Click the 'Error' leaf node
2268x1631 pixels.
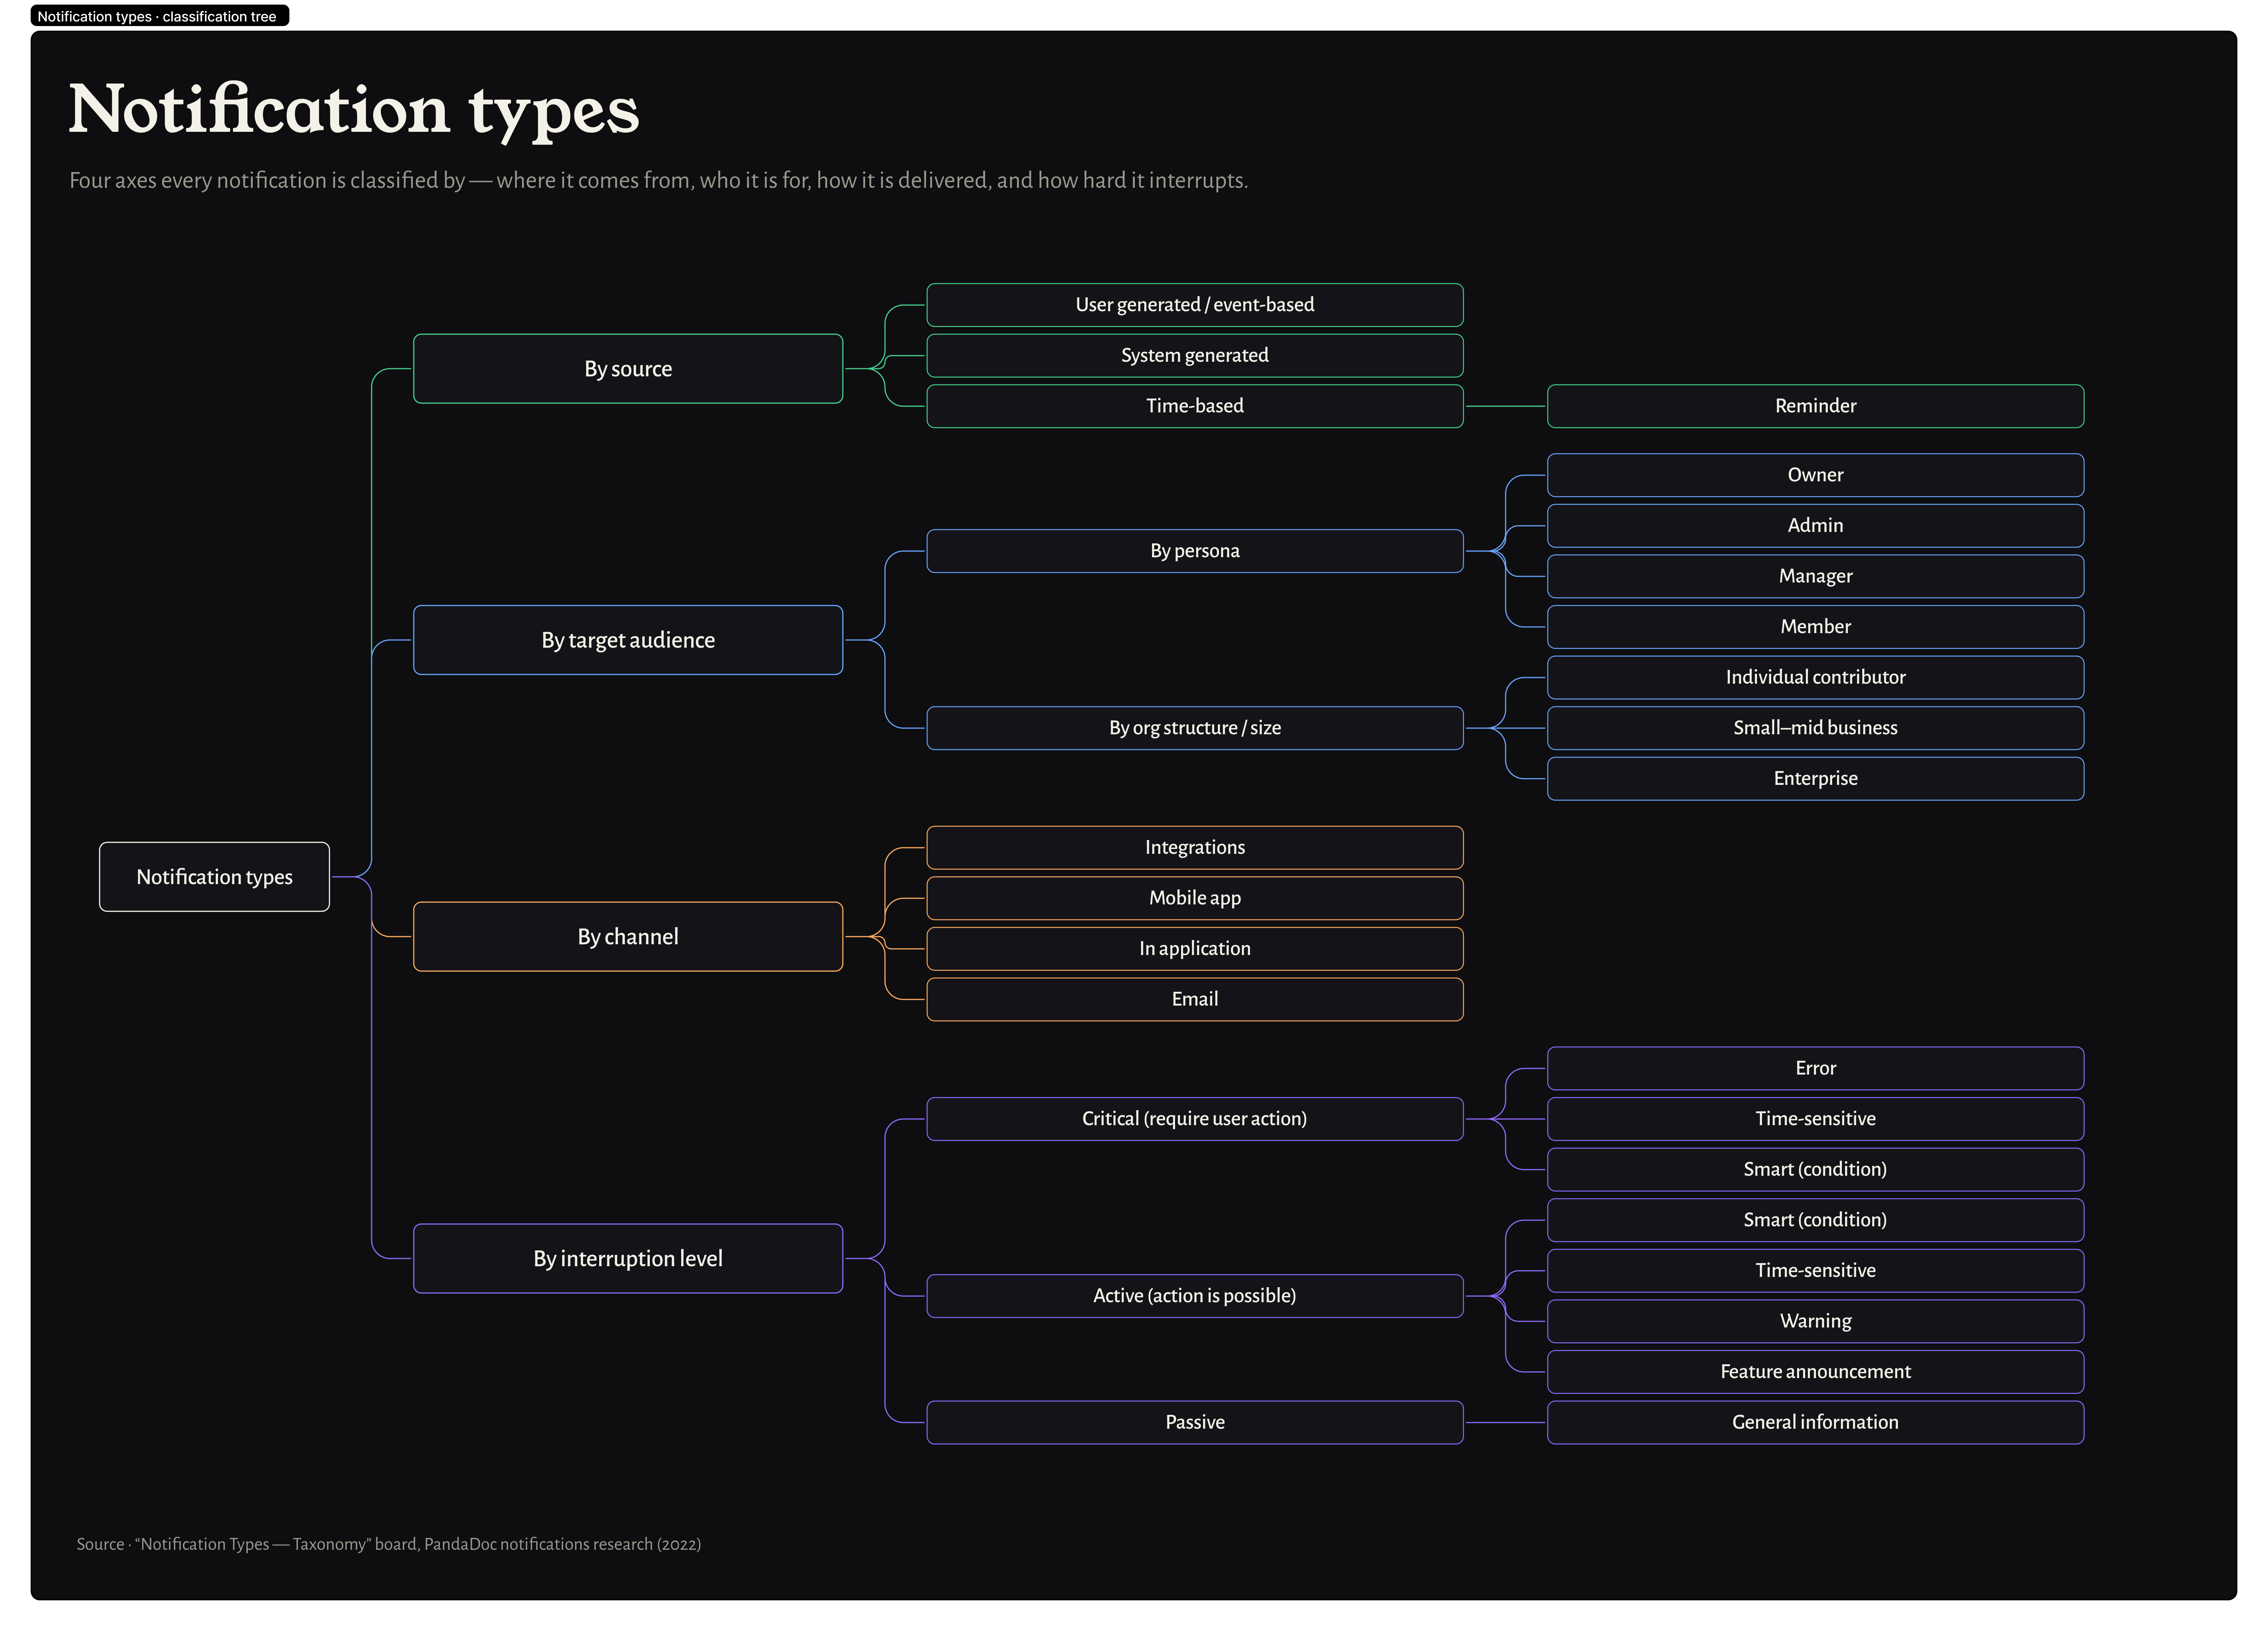coord(1816,1068)
